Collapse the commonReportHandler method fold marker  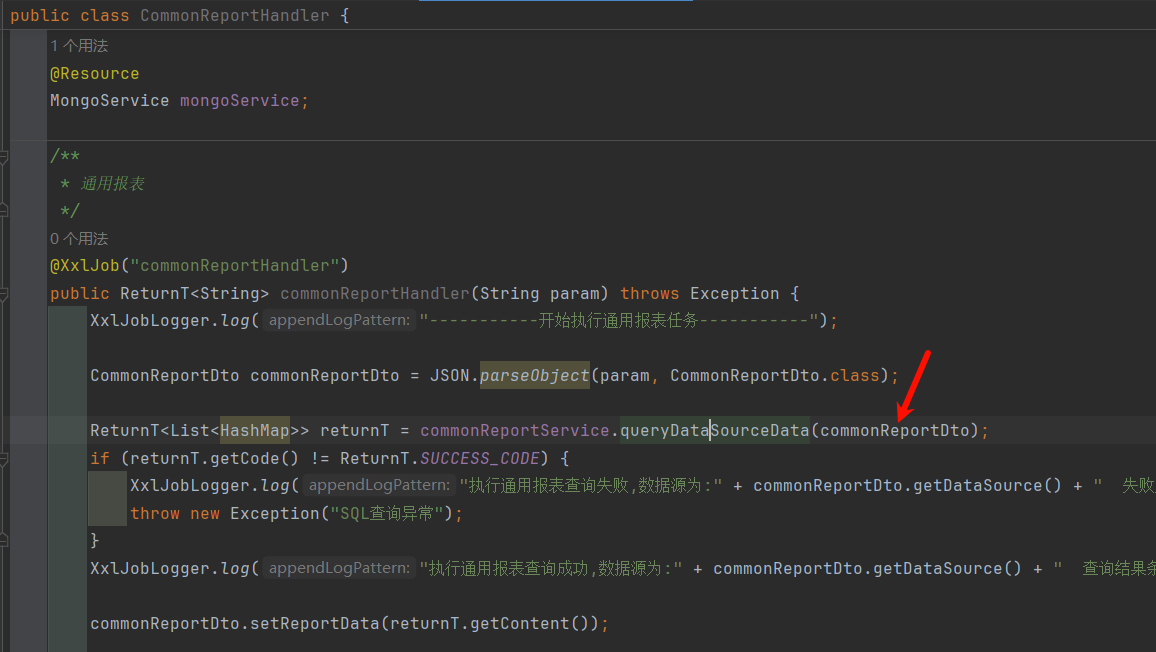coord(4,294)
